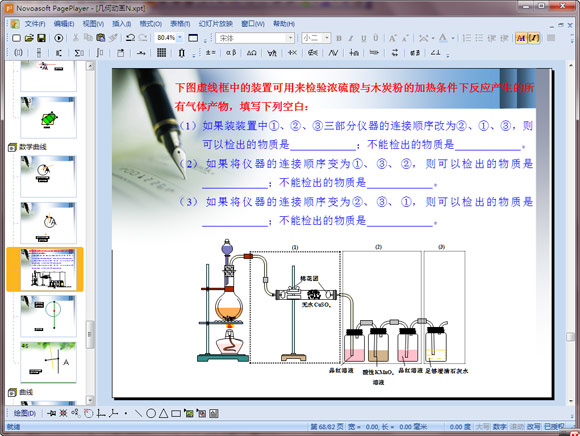The image size is (580, 436).
Task: Select the circle with angle slide thumbnail
Action: point(48,176)
